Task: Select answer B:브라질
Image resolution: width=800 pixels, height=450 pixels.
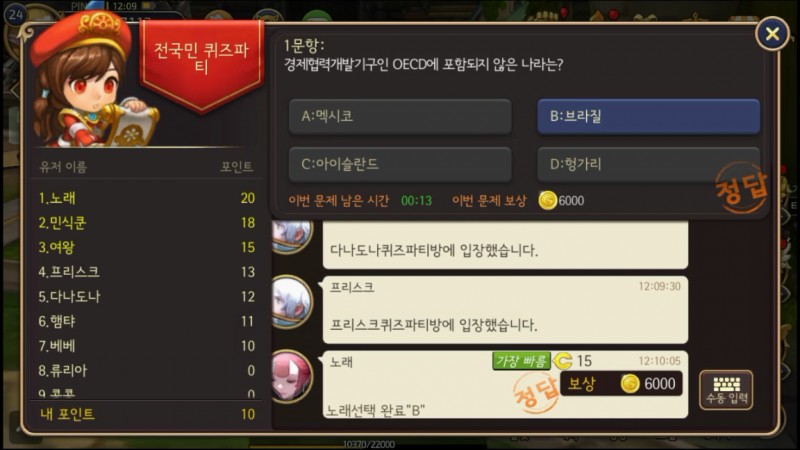Action: (x=648, y=116)
